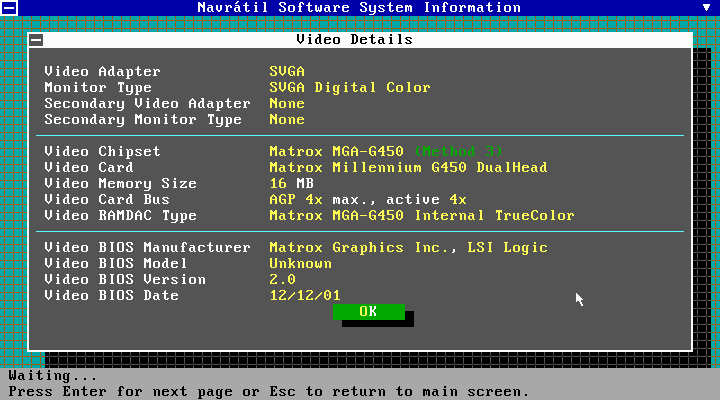Select 'Matrox MGA-G450 Internal TrueColor' value
This screenshot has width=720, height=400.
pyautogui.click(x=422, y=216)
